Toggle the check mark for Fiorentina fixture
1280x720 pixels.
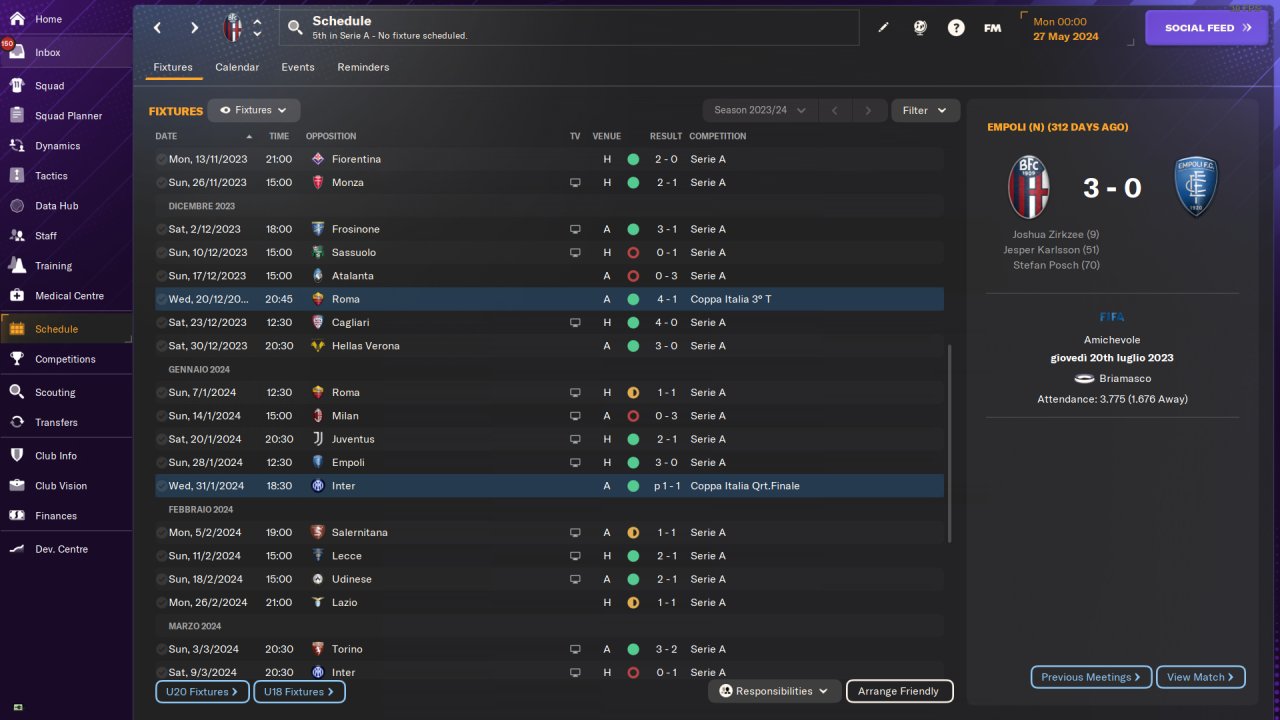point(161,159)
